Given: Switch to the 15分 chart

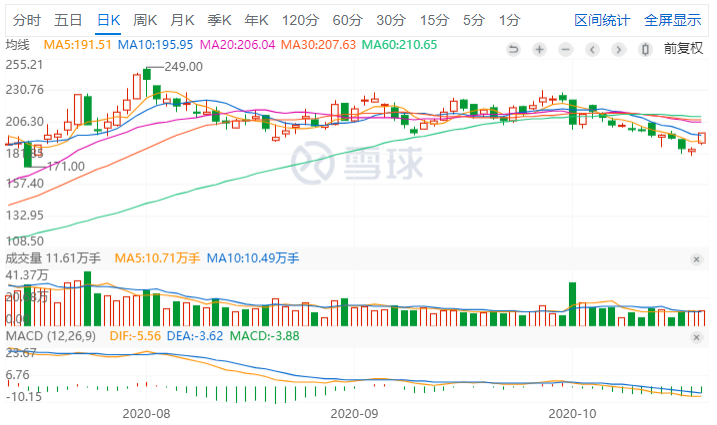Looking at the screenshot, I should (x=434, y=20).
